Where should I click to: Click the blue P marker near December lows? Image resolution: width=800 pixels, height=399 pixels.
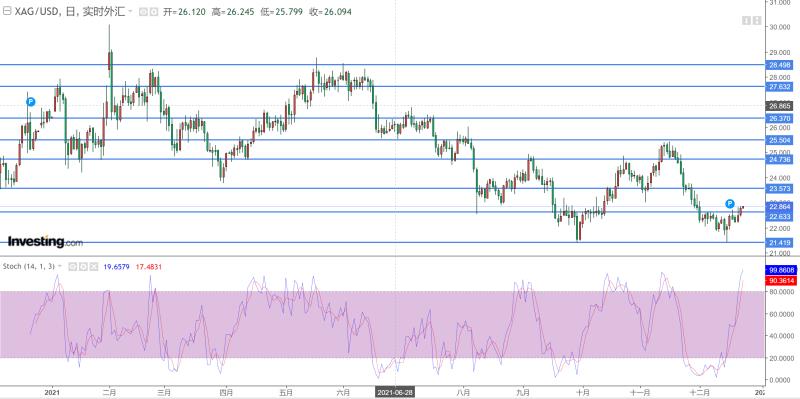tap(730, 204)
